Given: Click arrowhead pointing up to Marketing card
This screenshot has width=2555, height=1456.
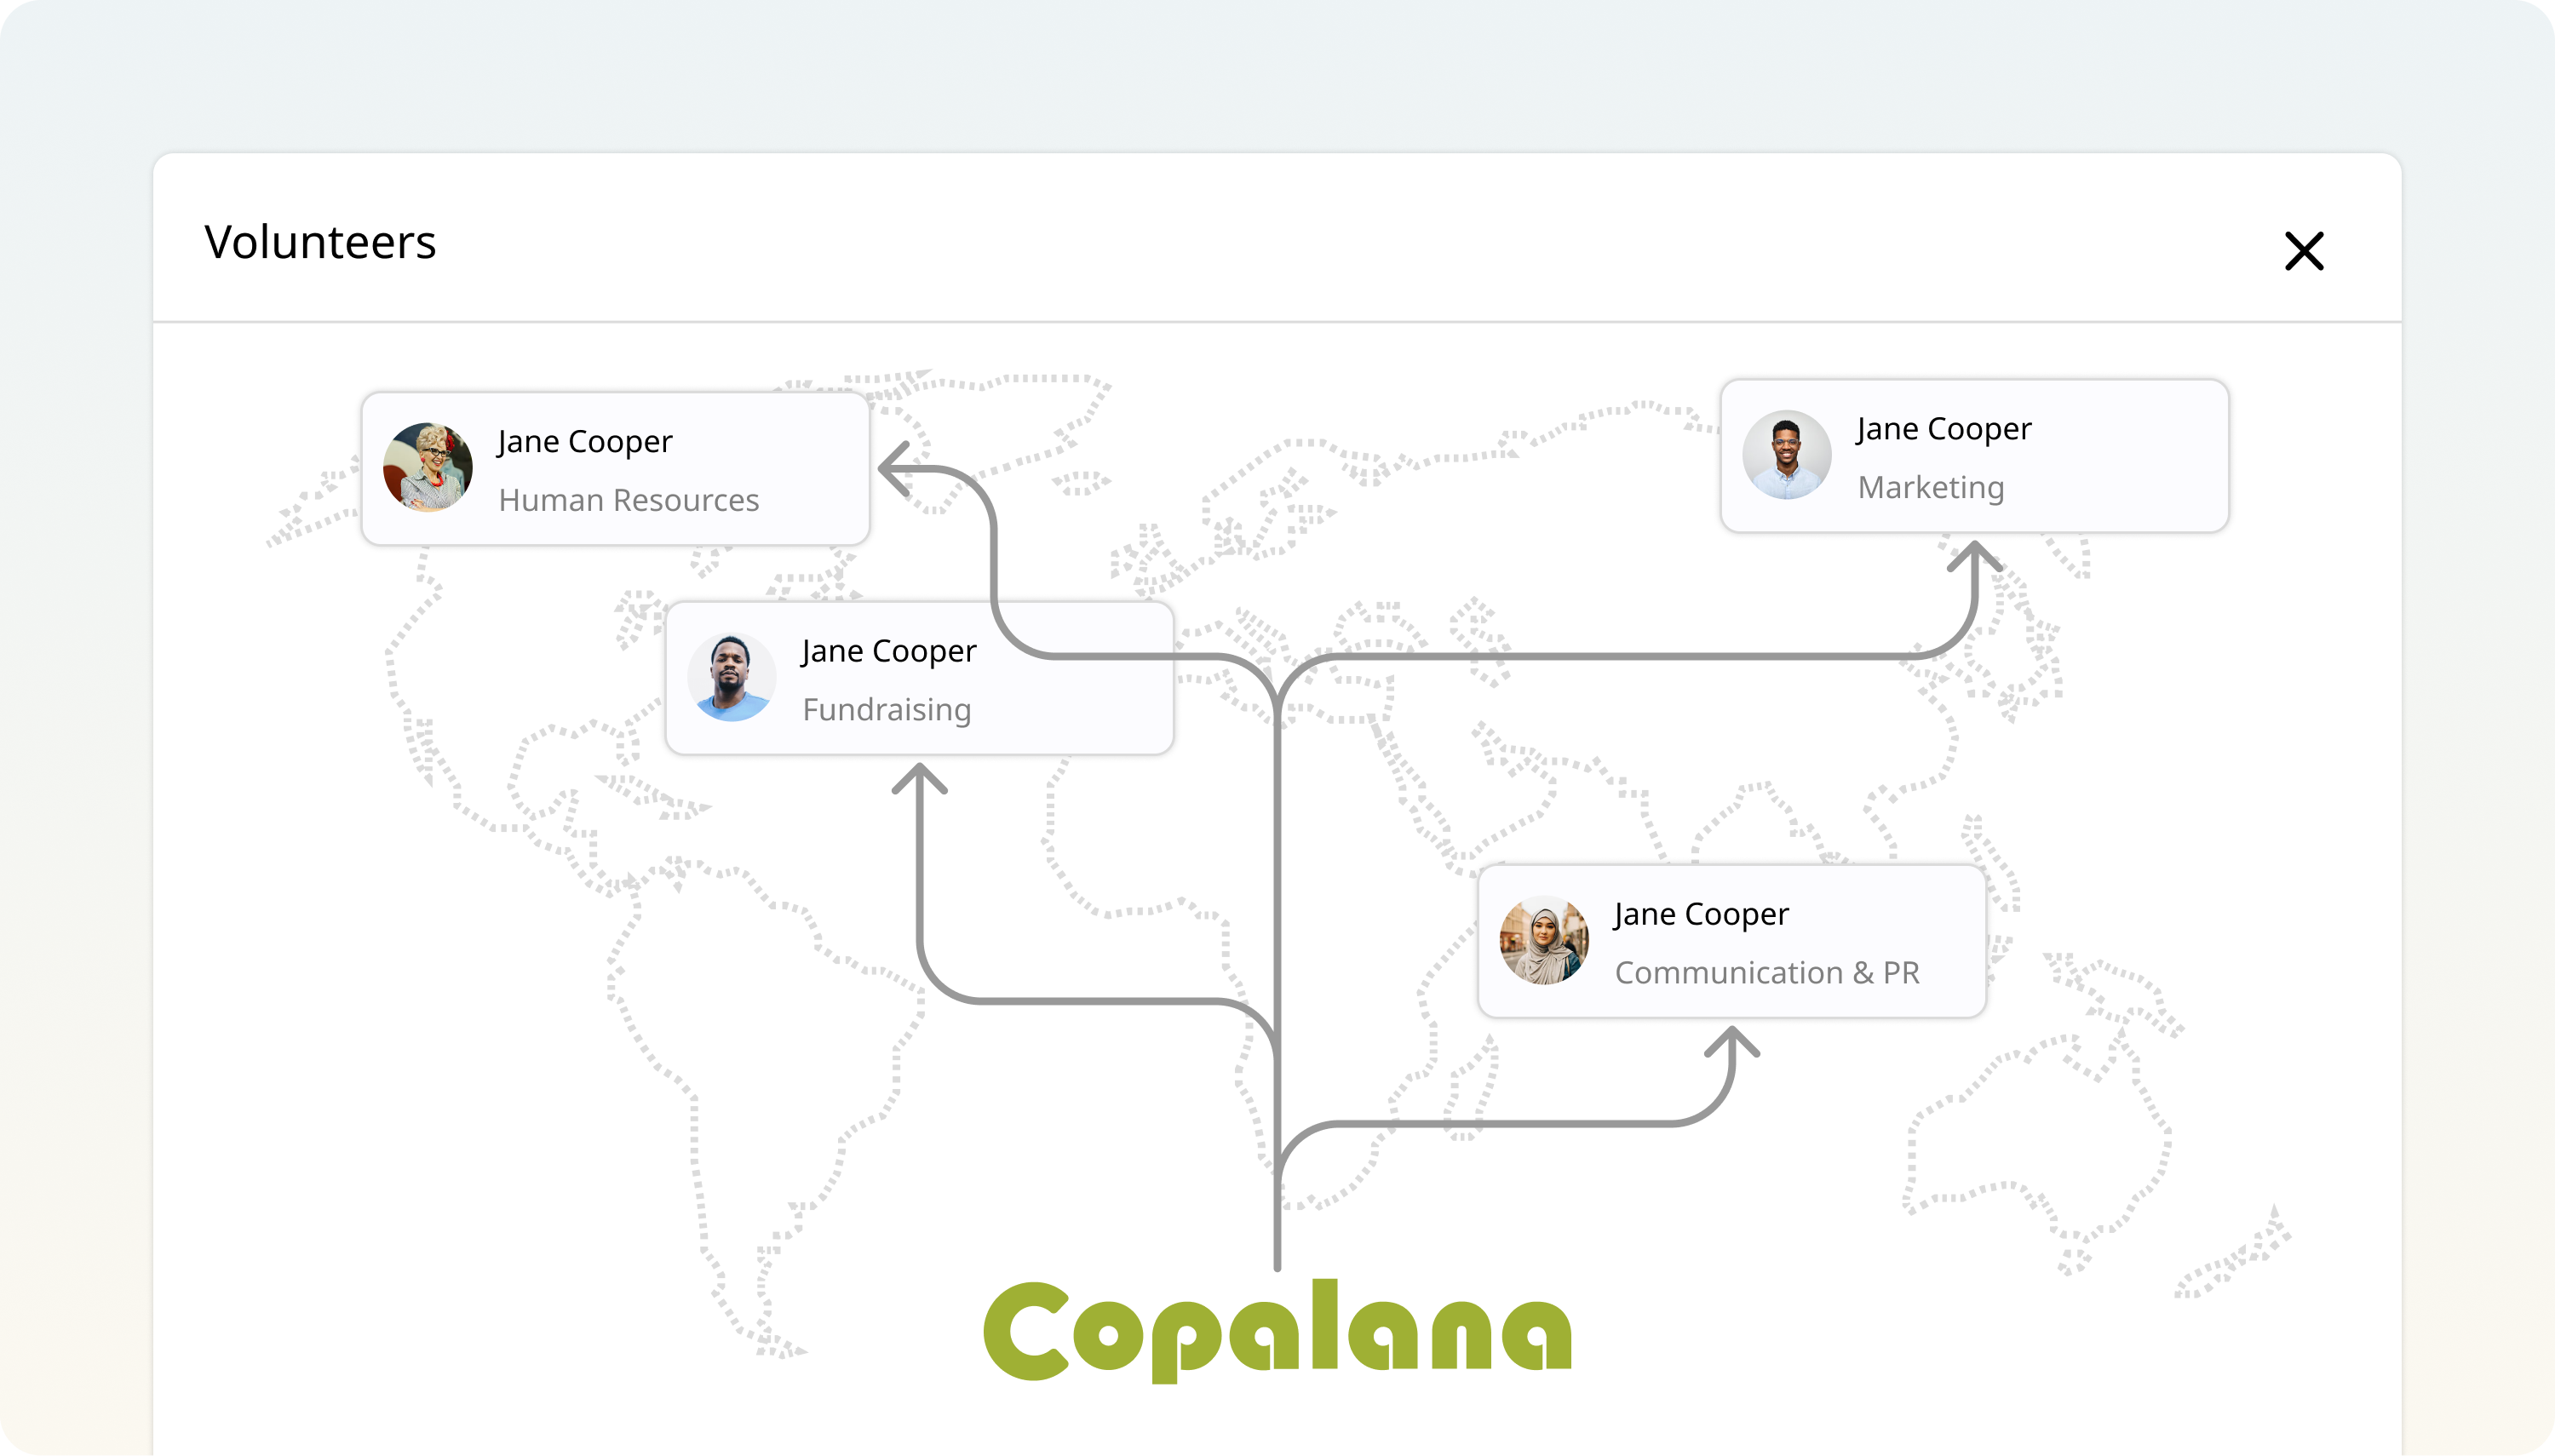Looking at the screenshot, I should click(1974, 556).
